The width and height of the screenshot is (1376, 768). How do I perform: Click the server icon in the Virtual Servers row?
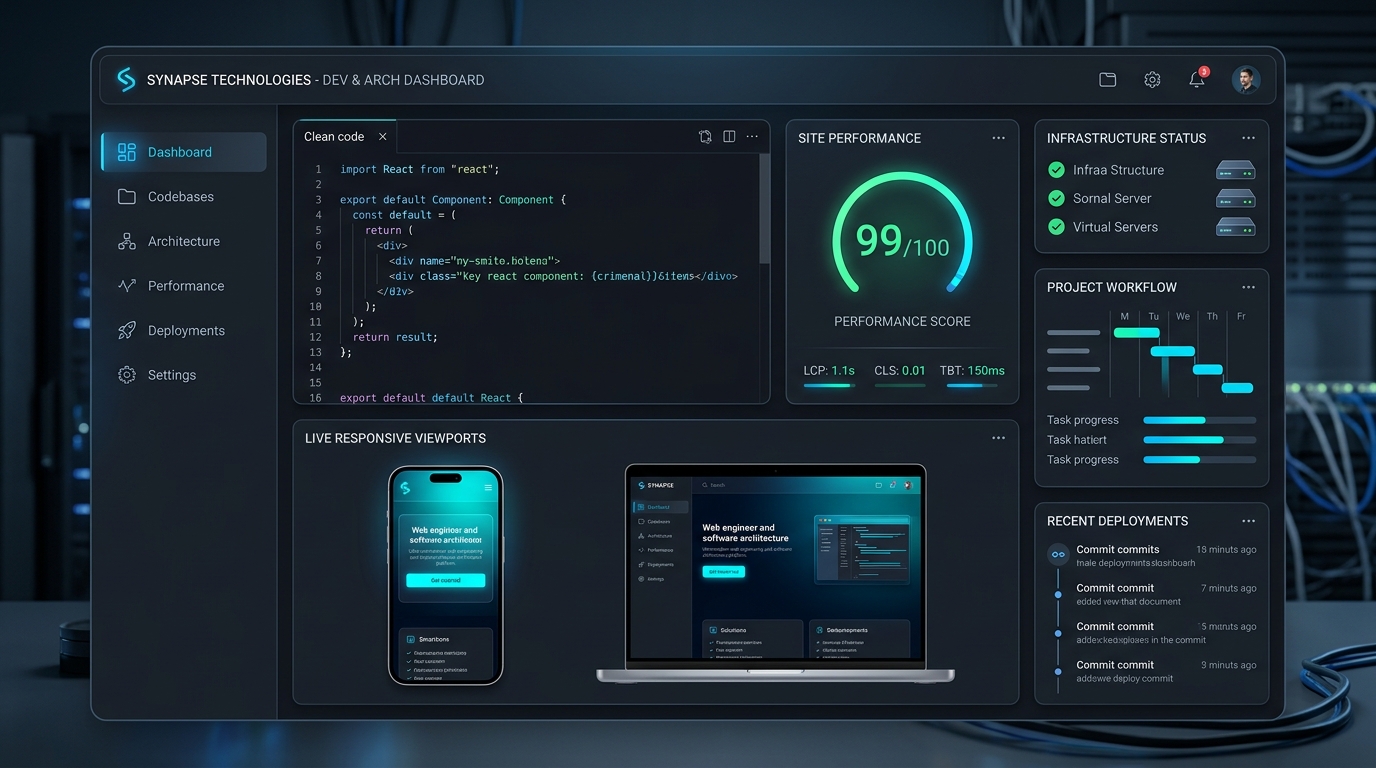(x=1235, y=227)
